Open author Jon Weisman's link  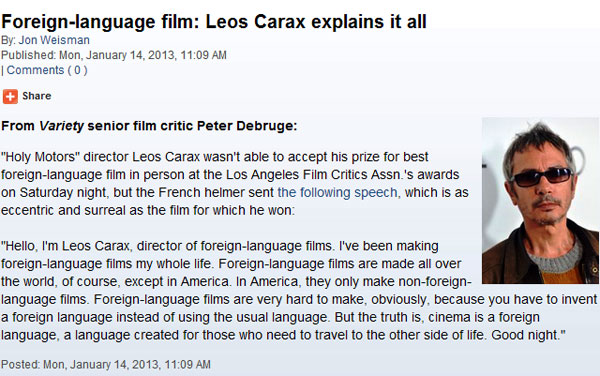tap(54, 40)
